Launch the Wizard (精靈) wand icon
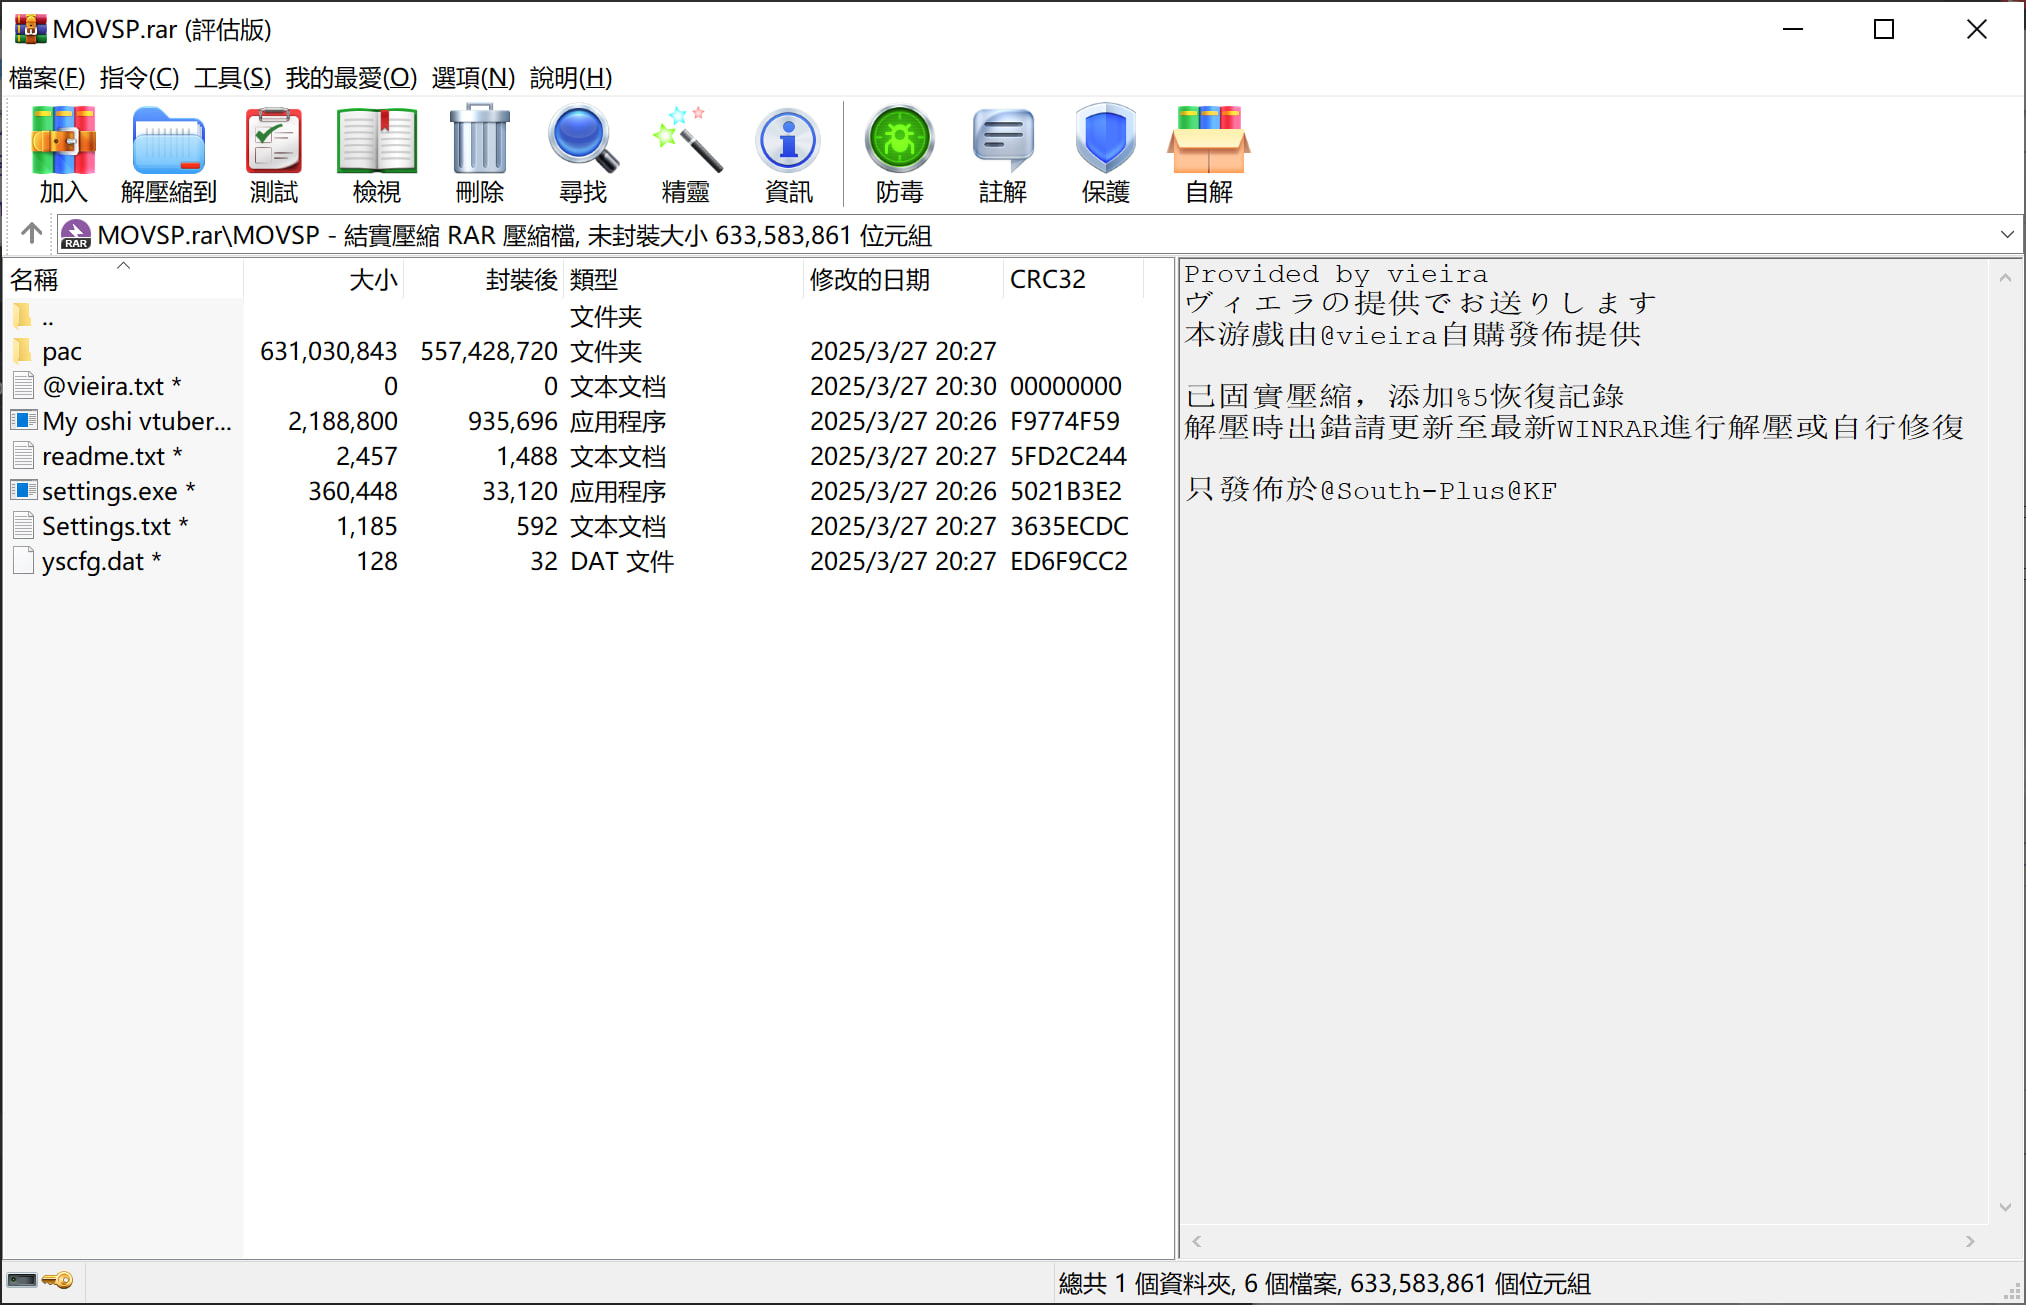This screenshot has width=2026, height=1305. click(x=685, y=153)
